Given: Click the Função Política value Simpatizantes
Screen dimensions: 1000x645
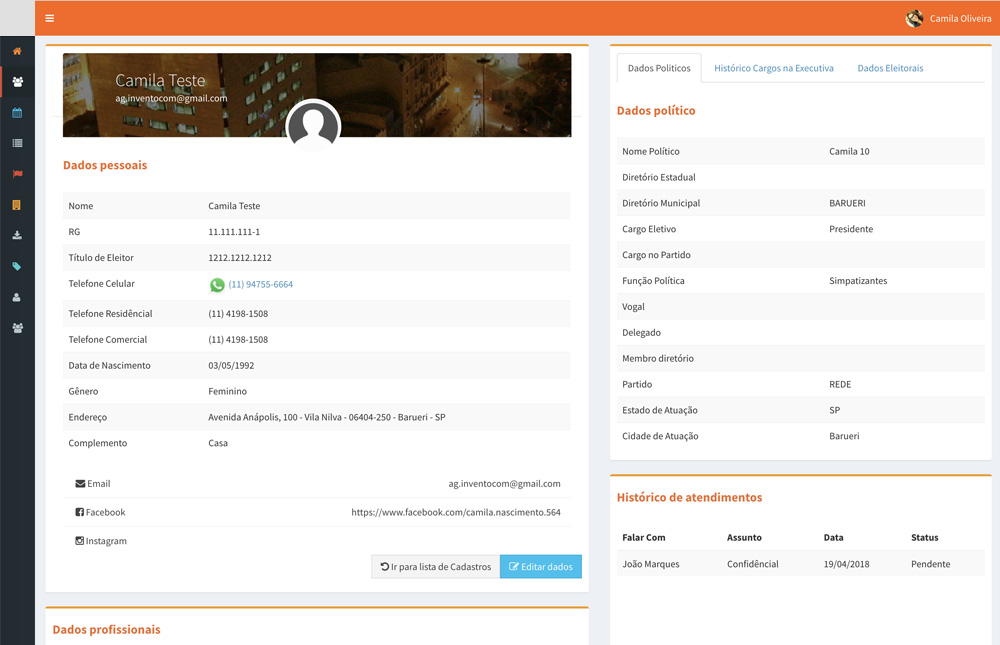Looking at the screenshot, I should click(x=858, y=281).
